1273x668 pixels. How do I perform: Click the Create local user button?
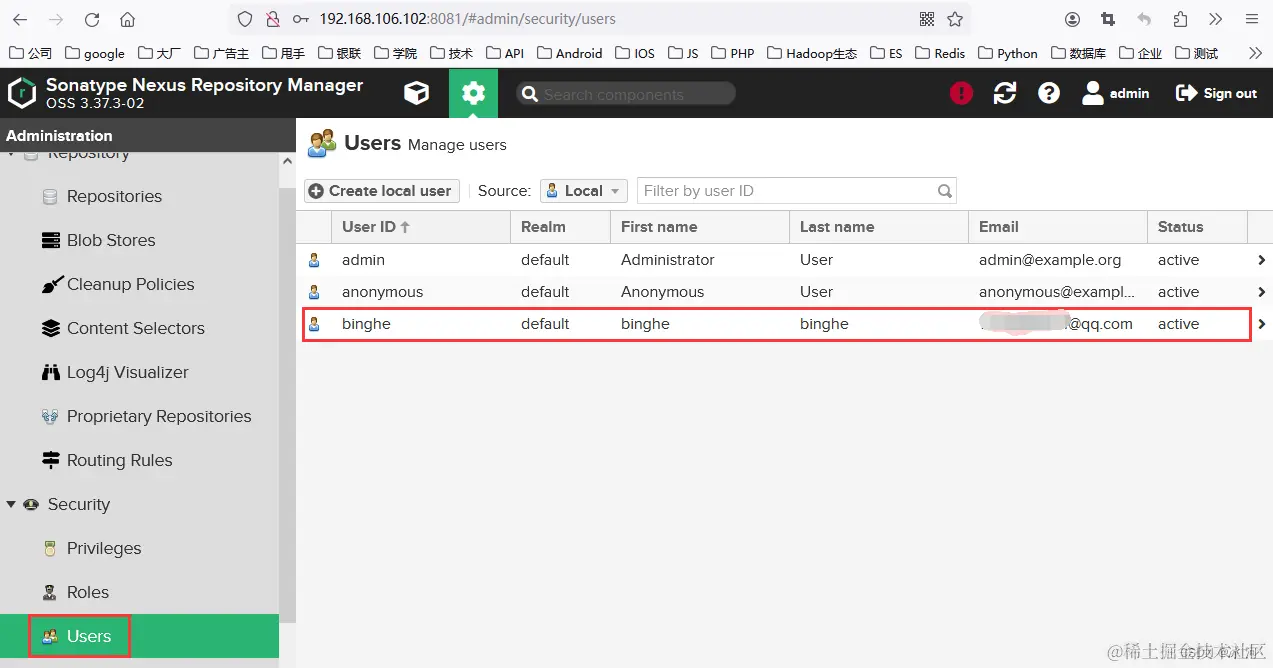[x=382, y=191]
